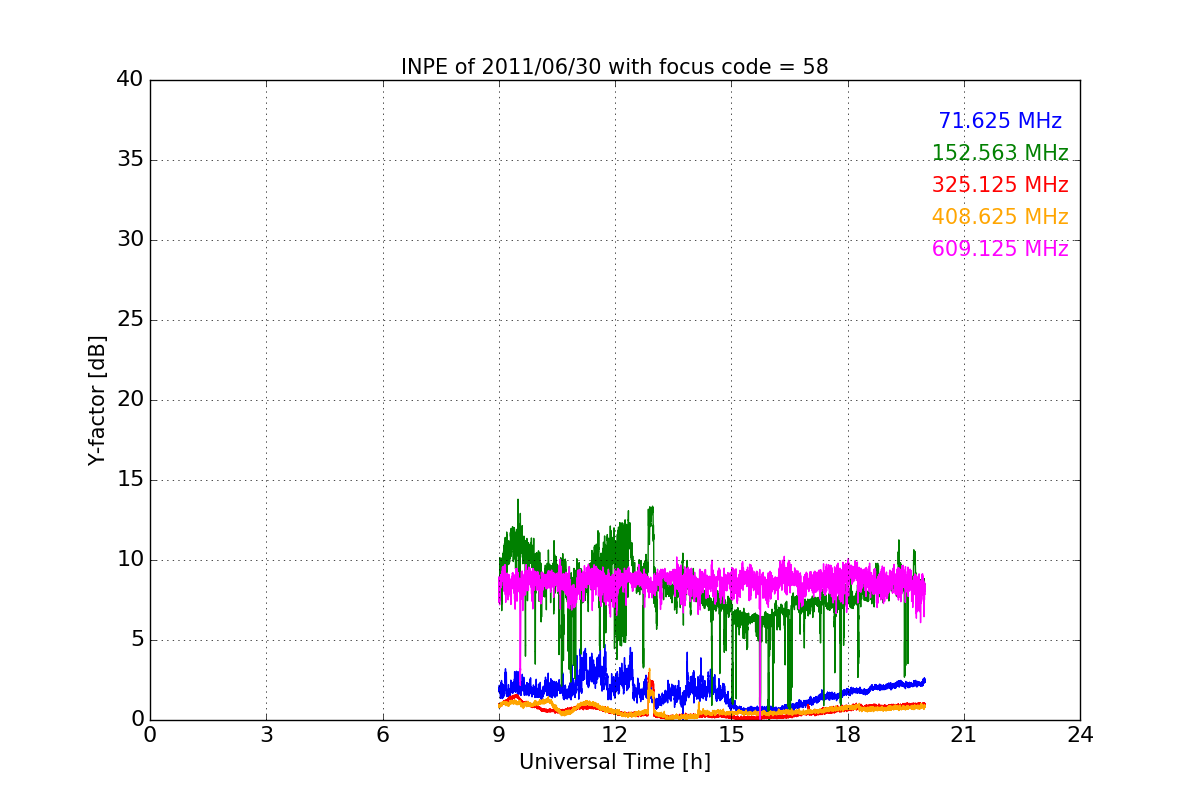Click the x-axis tick label 24
This screenshot has height=800, width=1200.
1080,735
